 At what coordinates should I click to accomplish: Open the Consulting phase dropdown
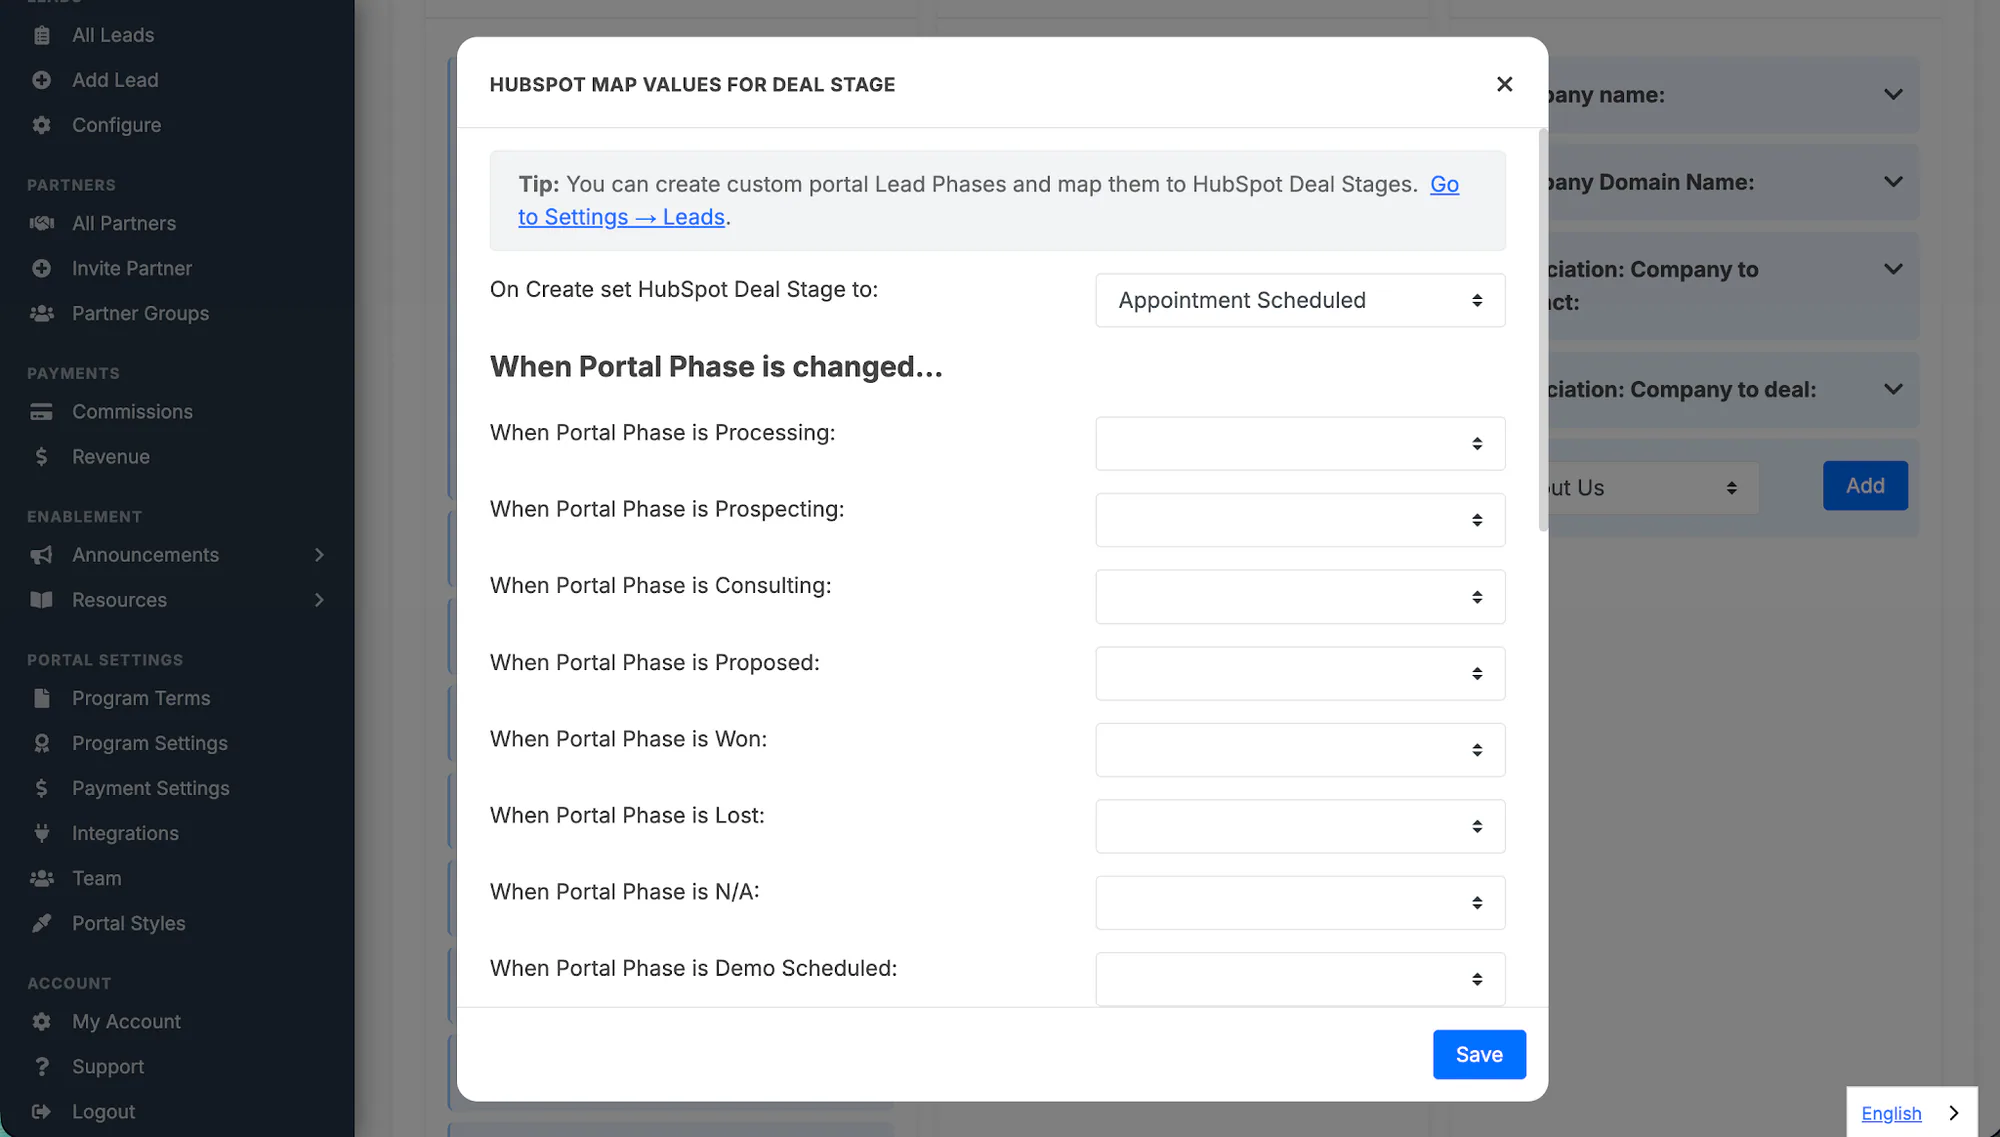point(1300,597)
